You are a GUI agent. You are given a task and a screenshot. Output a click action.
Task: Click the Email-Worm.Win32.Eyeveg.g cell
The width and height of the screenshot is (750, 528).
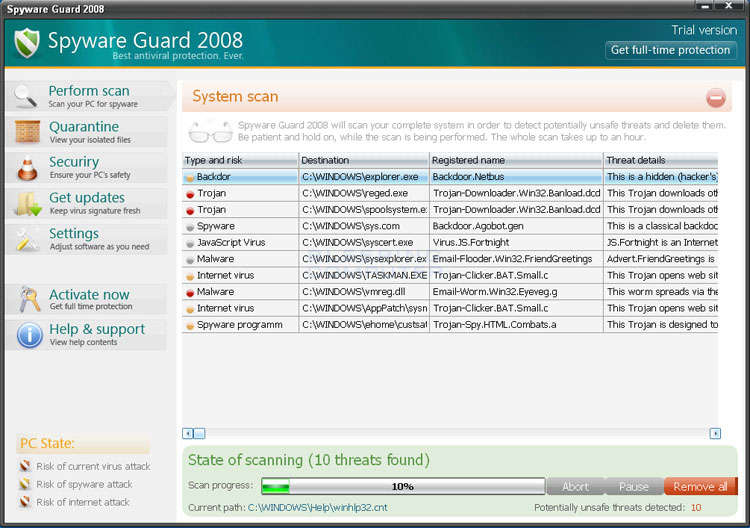point(517,292)
